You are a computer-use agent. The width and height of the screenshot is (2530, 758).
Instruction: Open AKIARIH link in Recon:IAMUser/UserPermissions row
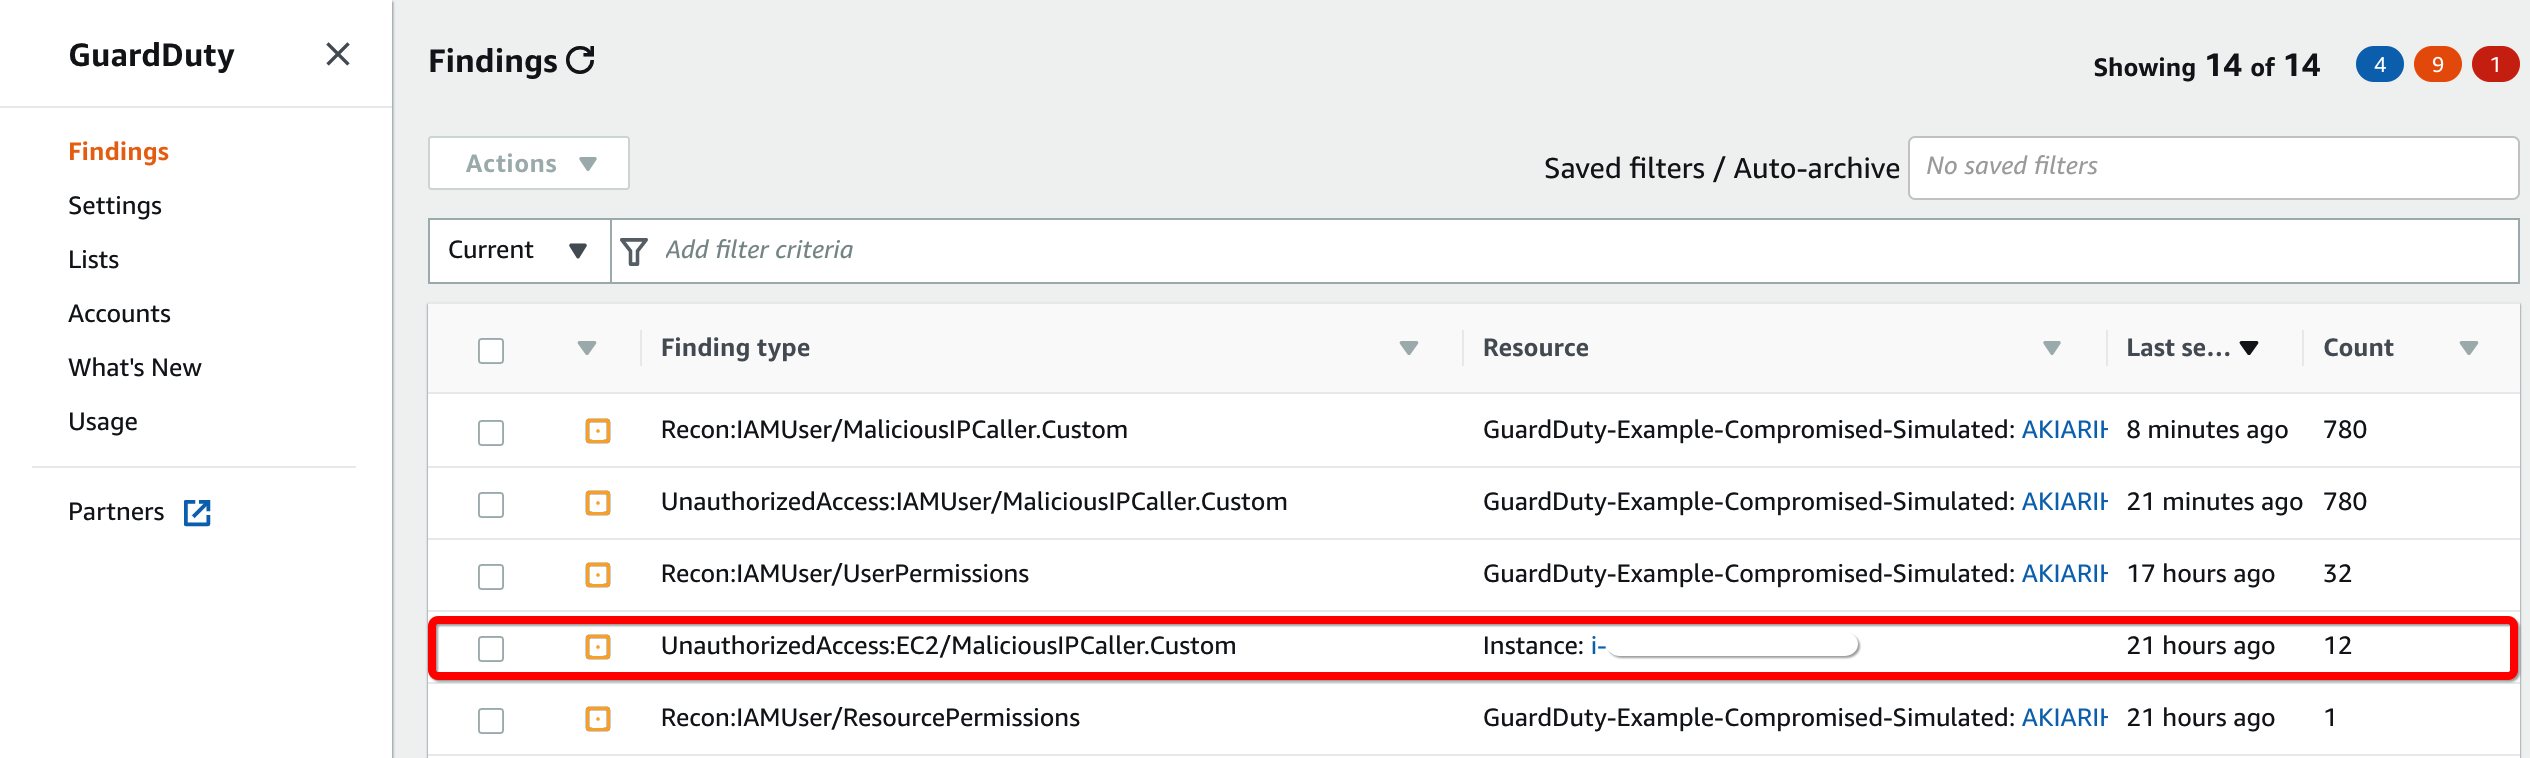pyautogui.click(x=2064, y=573)
